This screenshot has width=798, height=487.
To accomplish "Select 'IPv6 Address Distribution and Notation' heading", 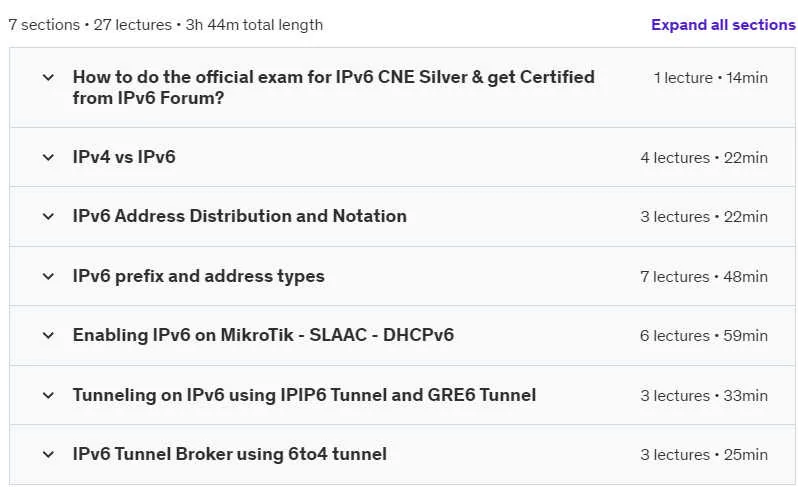I will pos(240,216).
